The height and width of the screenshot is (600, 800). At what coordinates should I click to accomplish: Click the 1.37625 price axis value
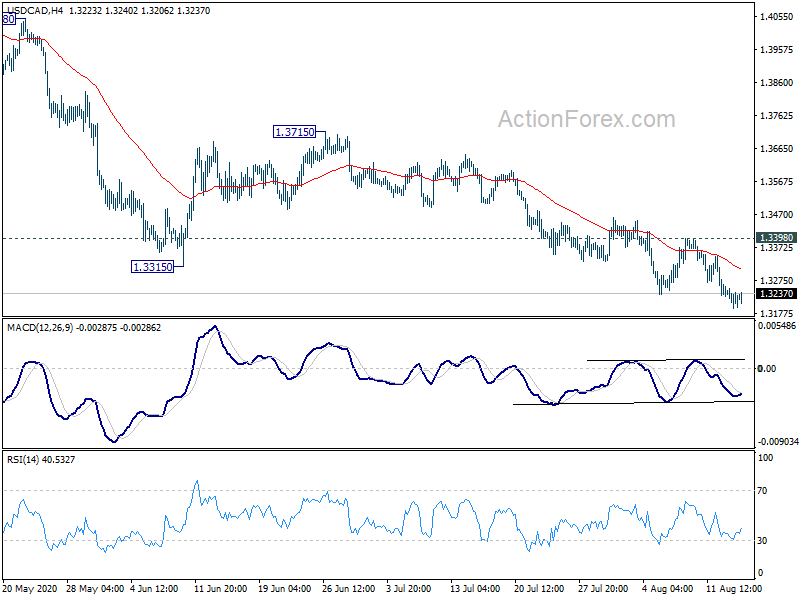[777, 116]
